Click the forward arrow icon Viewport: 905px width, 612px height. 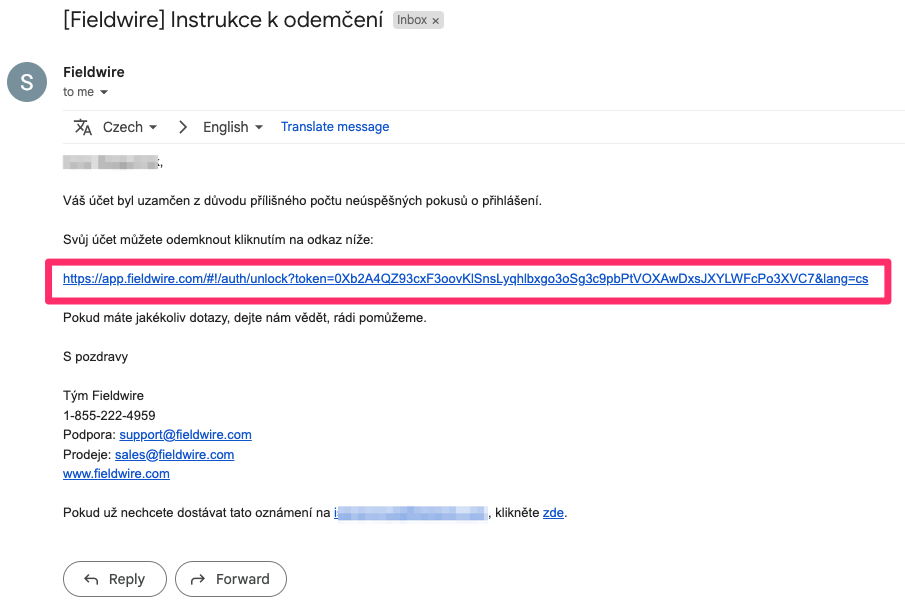(x=198, y=579)
